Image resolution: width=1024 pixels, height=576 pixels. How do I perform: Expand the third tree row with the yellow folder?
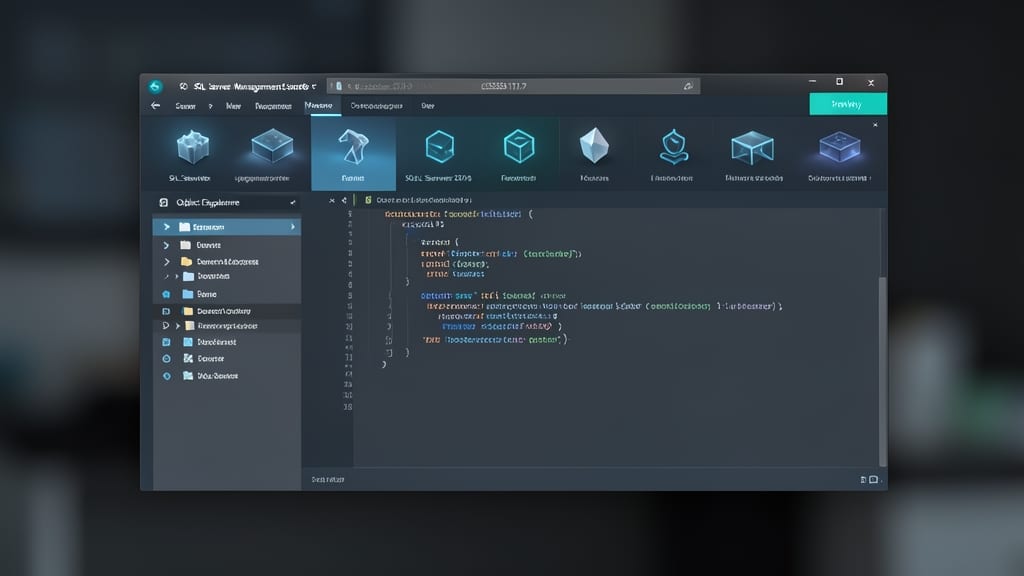(x=167, y=261)
